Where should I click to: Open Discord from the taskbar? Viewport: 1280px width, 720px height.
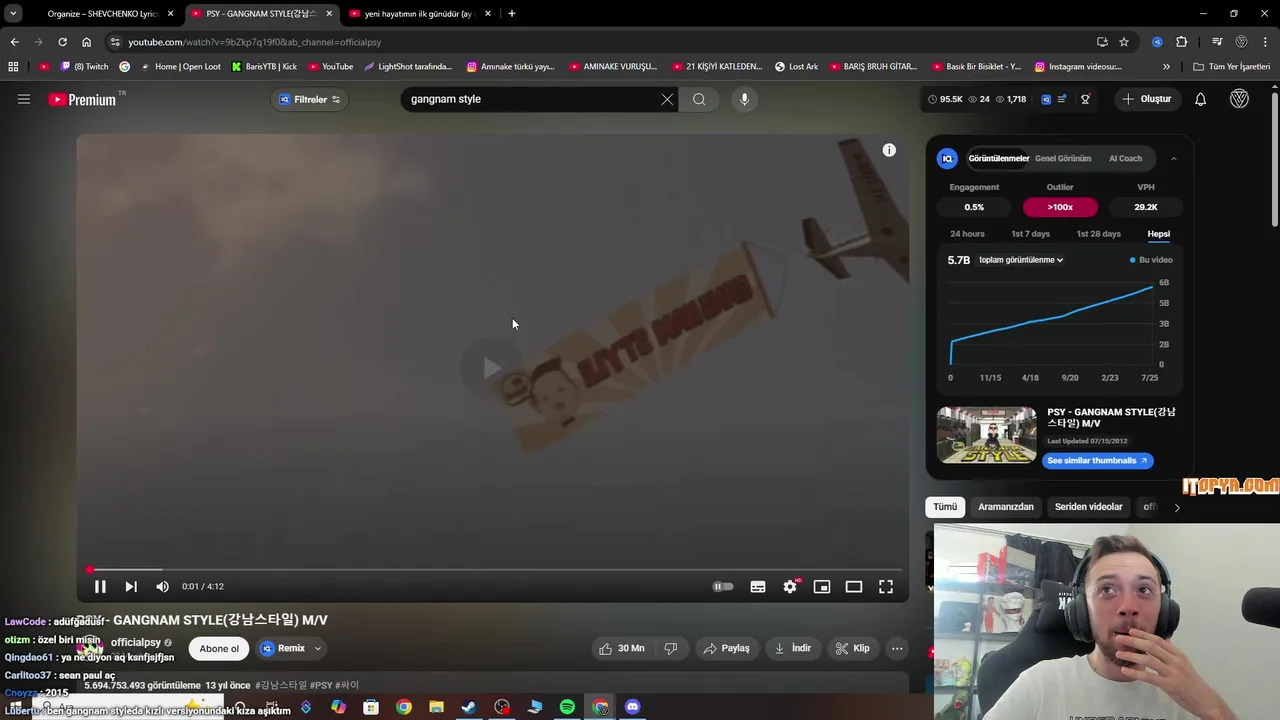pos(632,707)
